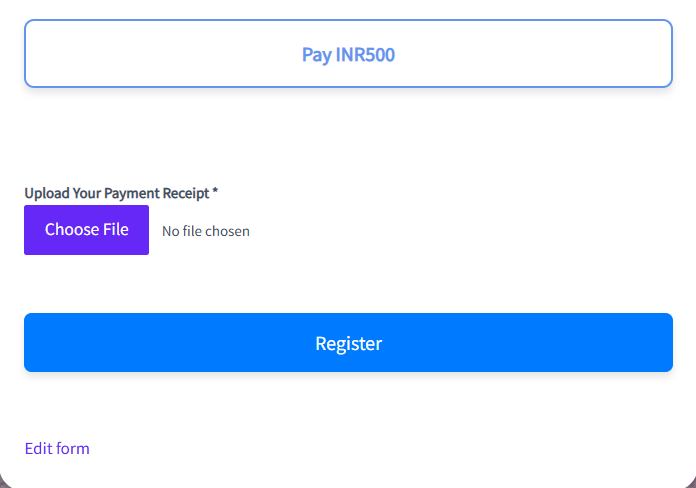
Task: Hit the blue Register button
Action: pos(348,343)
